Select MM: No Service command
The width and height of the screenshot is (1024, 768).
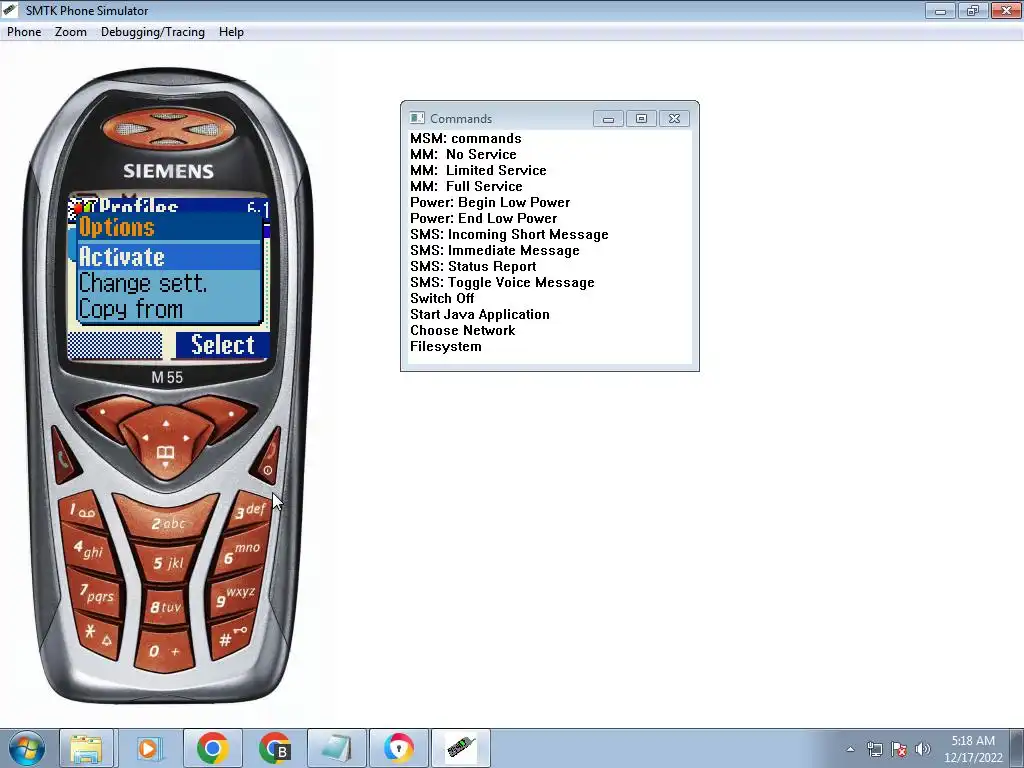pos(463,154)
